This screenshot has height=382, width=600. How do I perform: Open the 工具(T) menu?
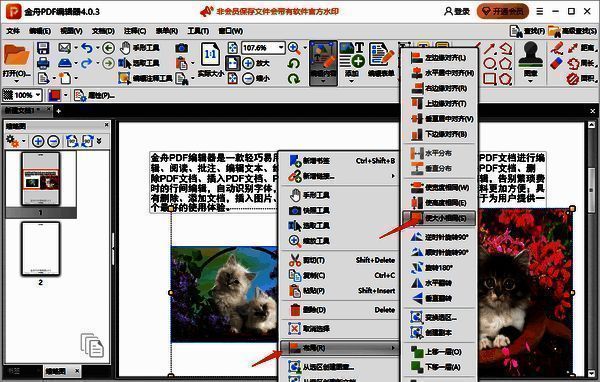point(198,31)
